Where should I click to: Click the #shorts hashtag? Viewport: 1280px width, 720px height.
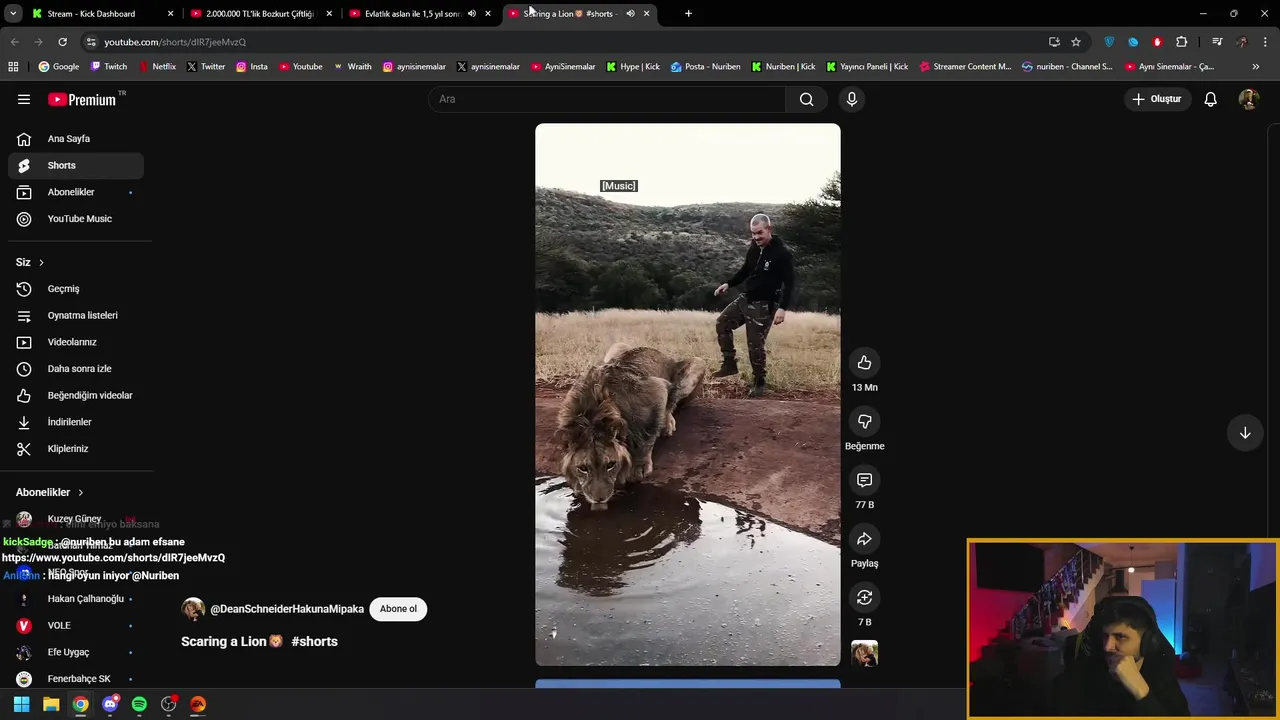click(314, 641)
